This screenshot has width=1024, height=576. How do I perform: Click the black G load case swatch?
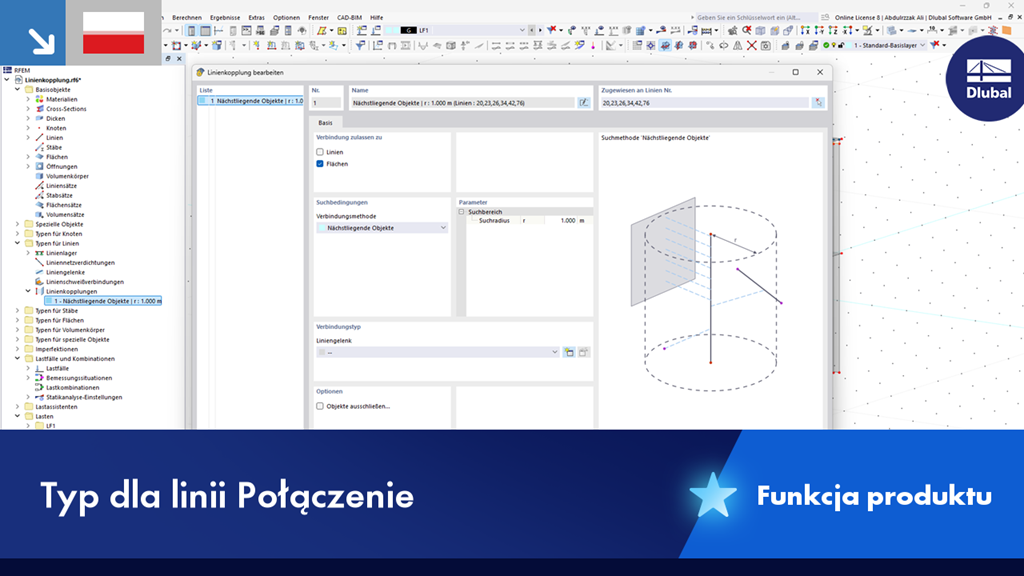(x=409, y=31)
